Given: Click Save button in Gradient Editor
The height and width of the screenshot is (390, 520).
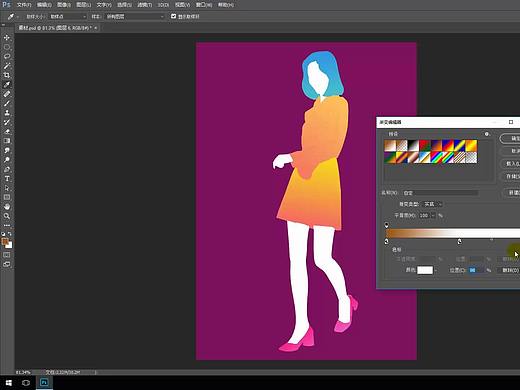Looking at the screenshot, I should tap(511, 176).
